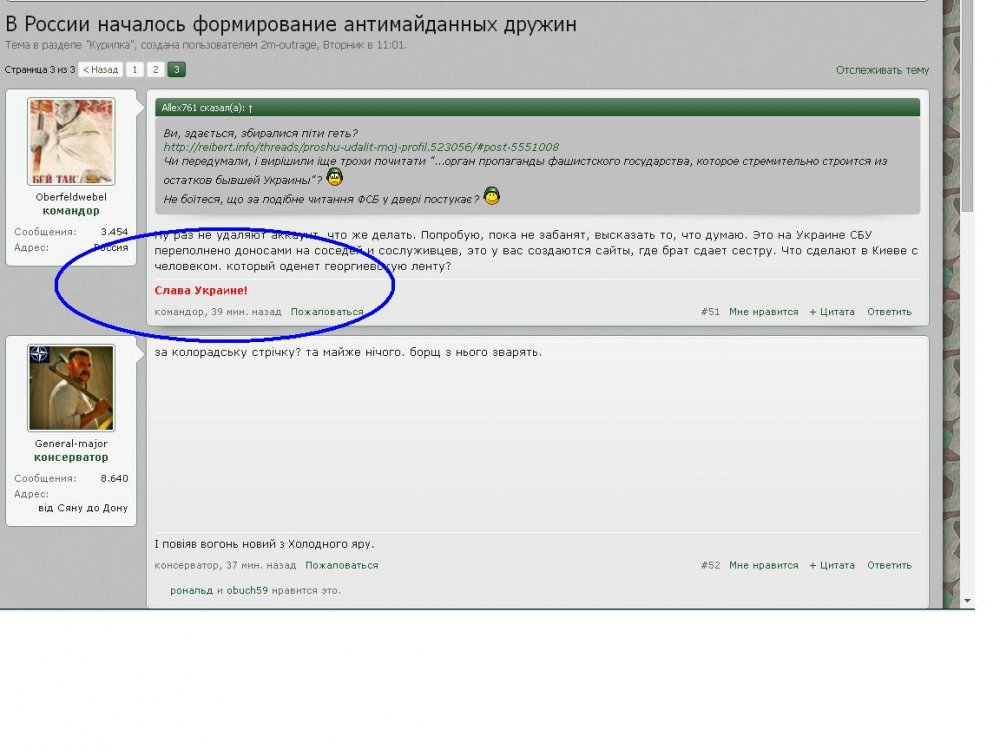Click the first helmet smiley in the quote
1000x750 pixels.
(334, 177)
